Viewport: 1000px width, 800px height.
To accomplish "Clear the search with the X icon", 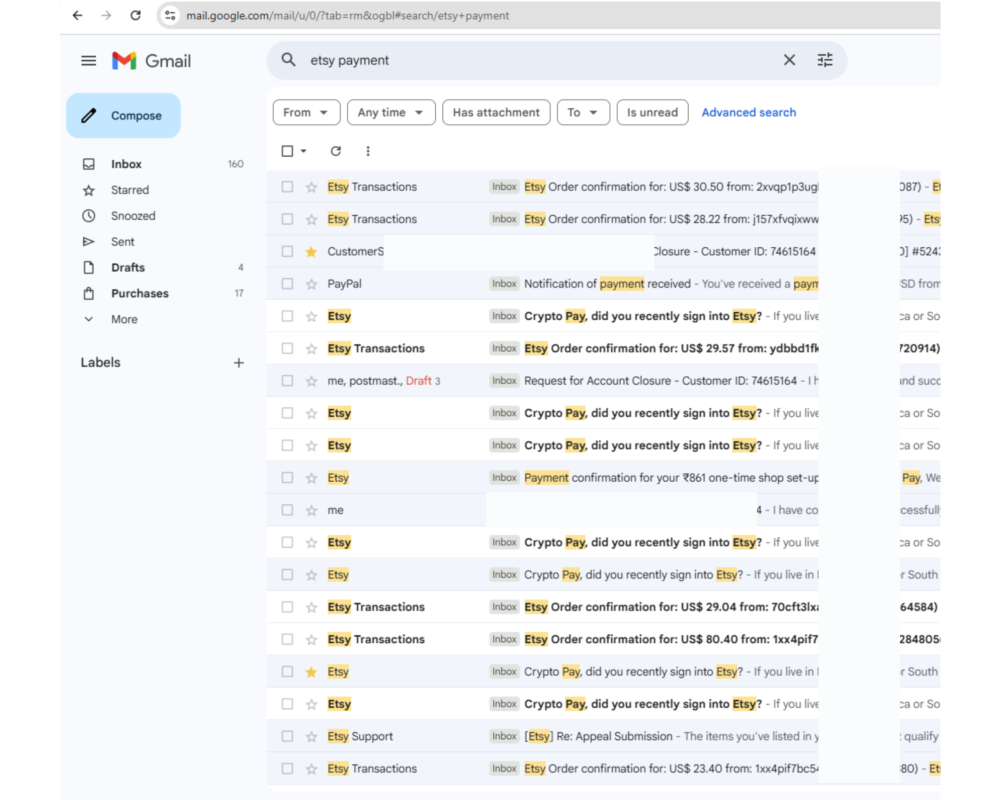I will click(789, 60).
